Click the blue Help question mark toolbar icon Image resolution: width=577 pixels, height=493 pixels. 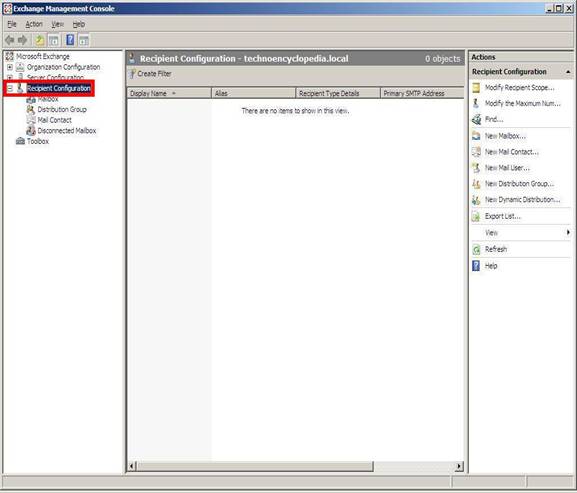pos(70,40)
